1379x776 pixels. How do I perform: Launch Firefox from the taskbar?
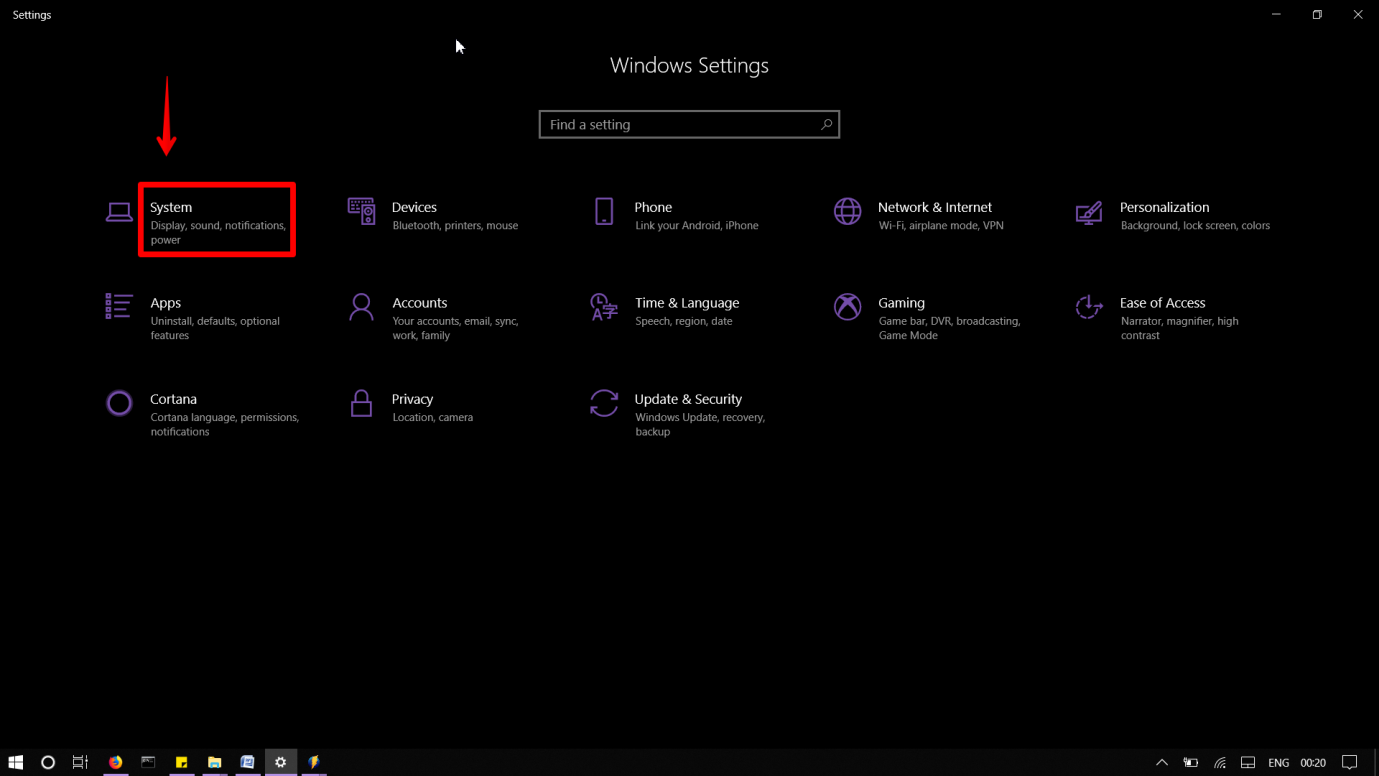tap(115, 762)
